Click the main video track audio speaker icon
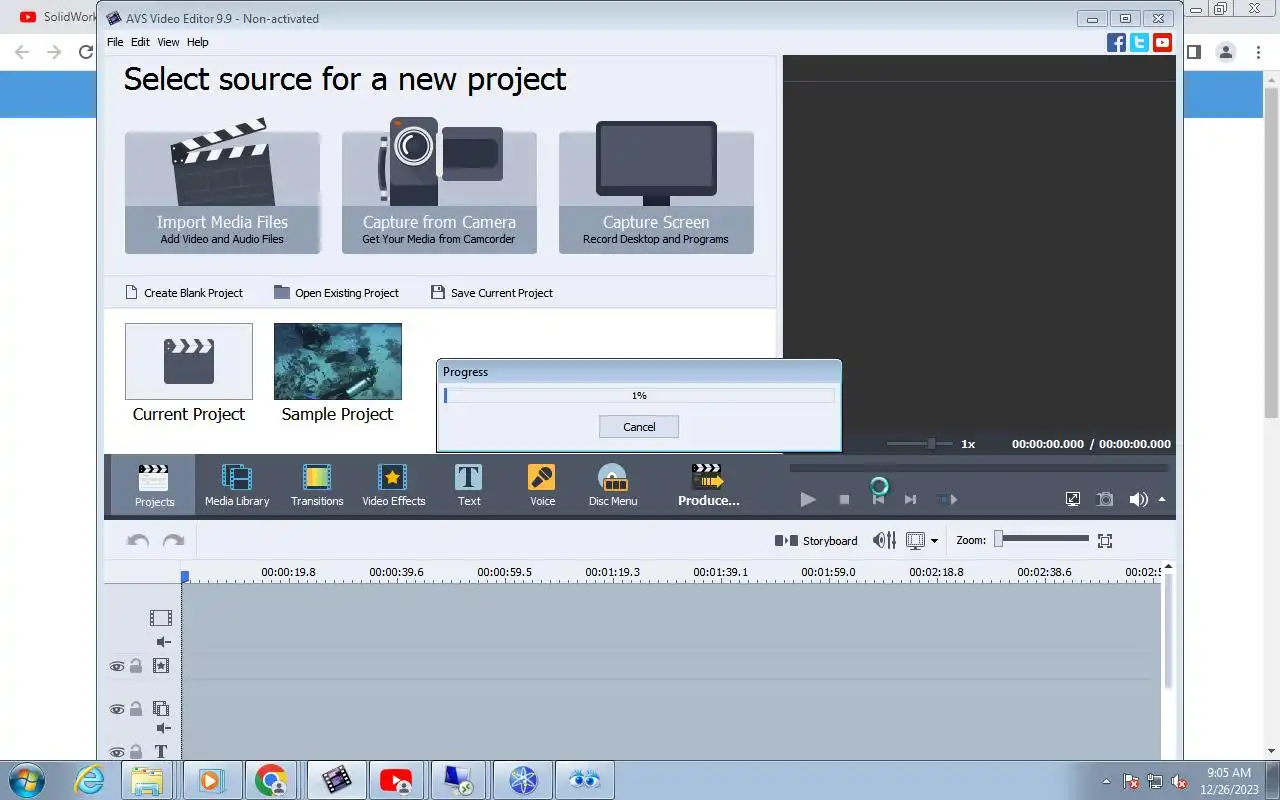 [x=163, y=642]
